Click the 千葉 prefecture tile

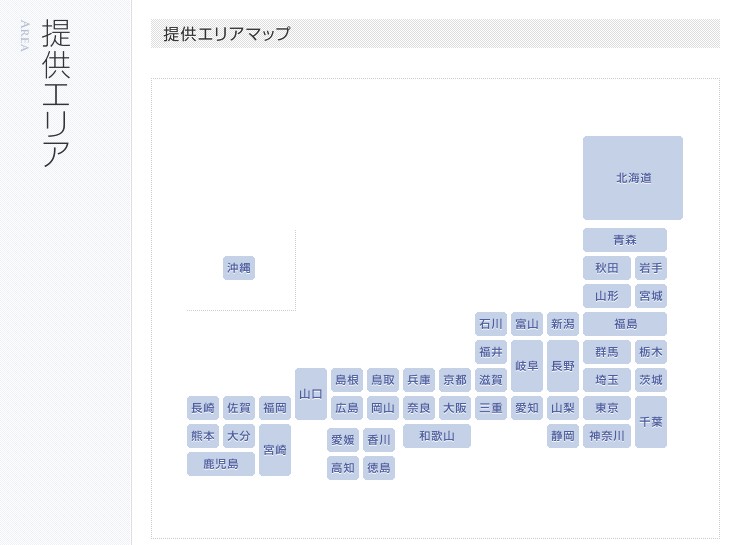[651, 422]
